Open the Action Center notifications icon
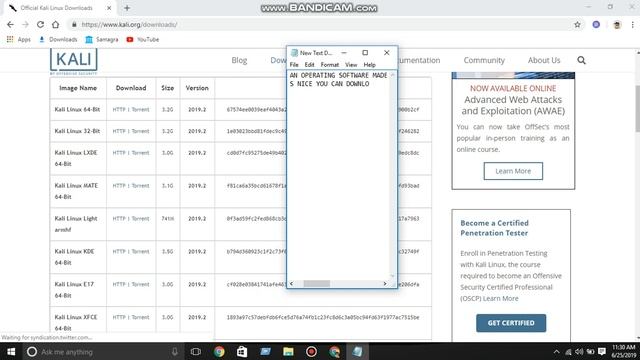 (602, 351)
